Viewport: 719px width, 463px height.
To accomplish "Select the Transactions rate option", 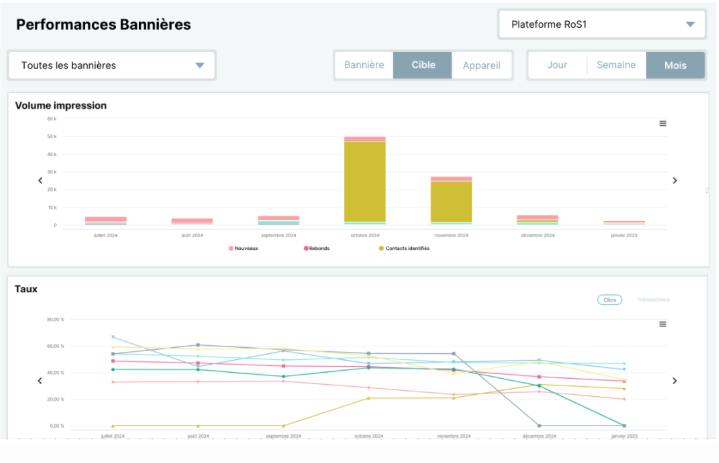I will coord(653,300).
